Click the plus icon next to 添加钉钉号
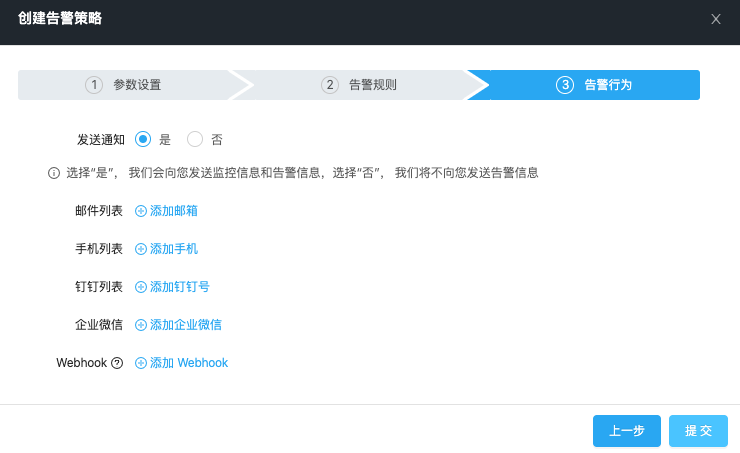 pos(141,287)
